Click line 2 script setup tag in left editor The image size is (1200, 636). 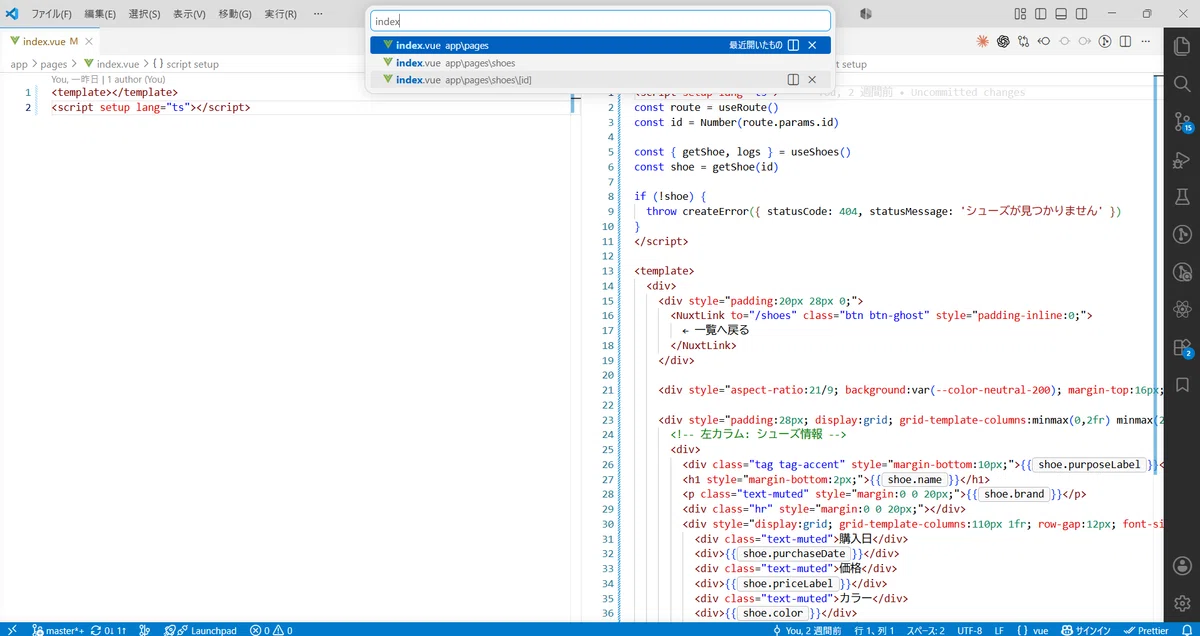point(150,107)
